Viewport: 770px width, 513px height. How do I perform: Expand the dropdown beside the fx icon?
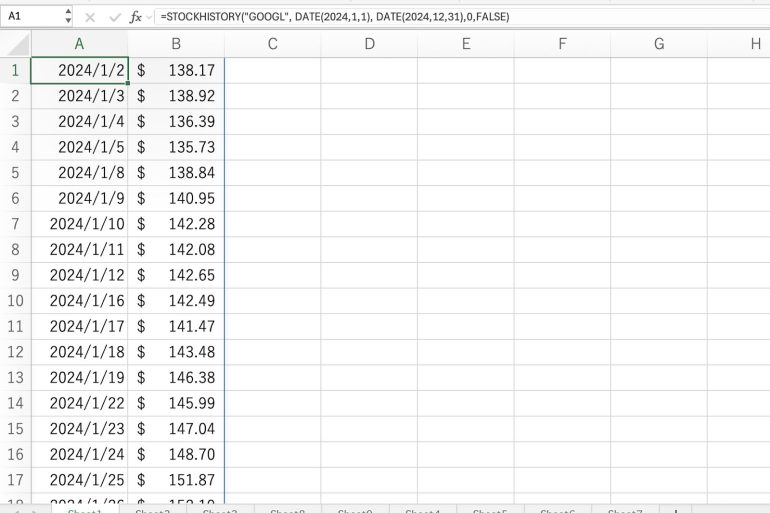point(149,18)
